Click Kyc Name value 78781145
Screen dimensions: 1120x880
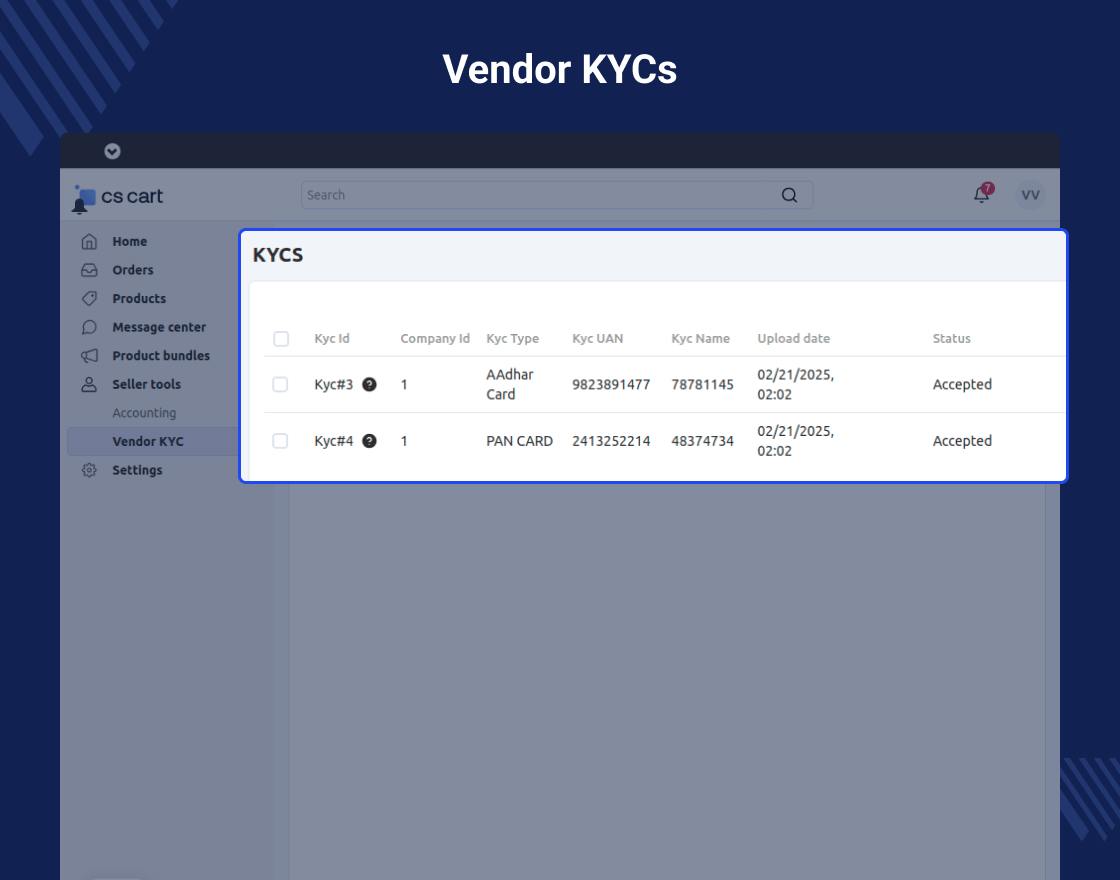click(702, 384)
